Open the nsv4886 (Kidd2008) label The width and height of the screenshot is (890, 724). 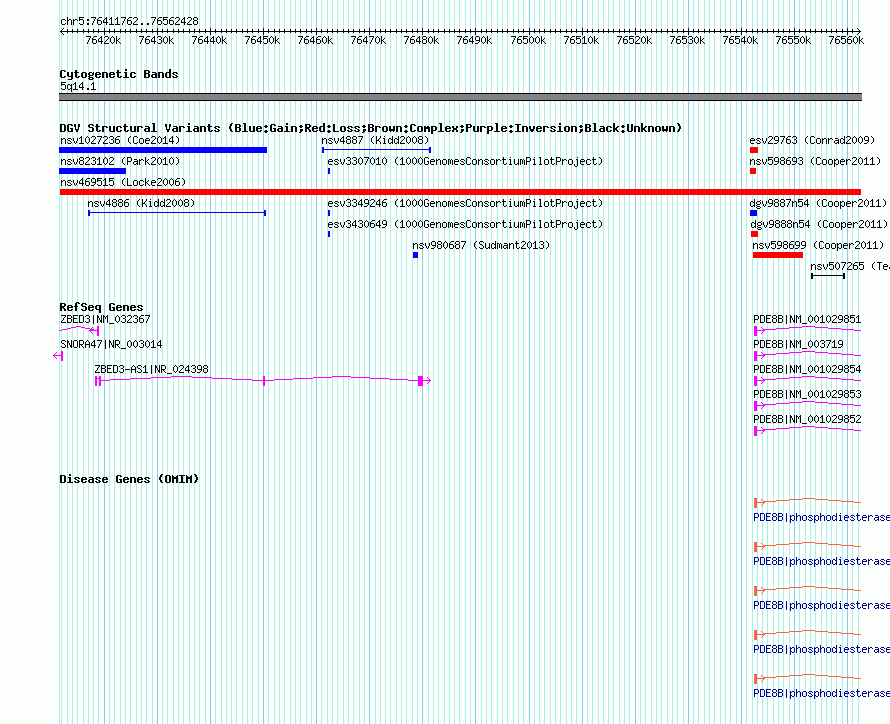[x=141, y=203]
